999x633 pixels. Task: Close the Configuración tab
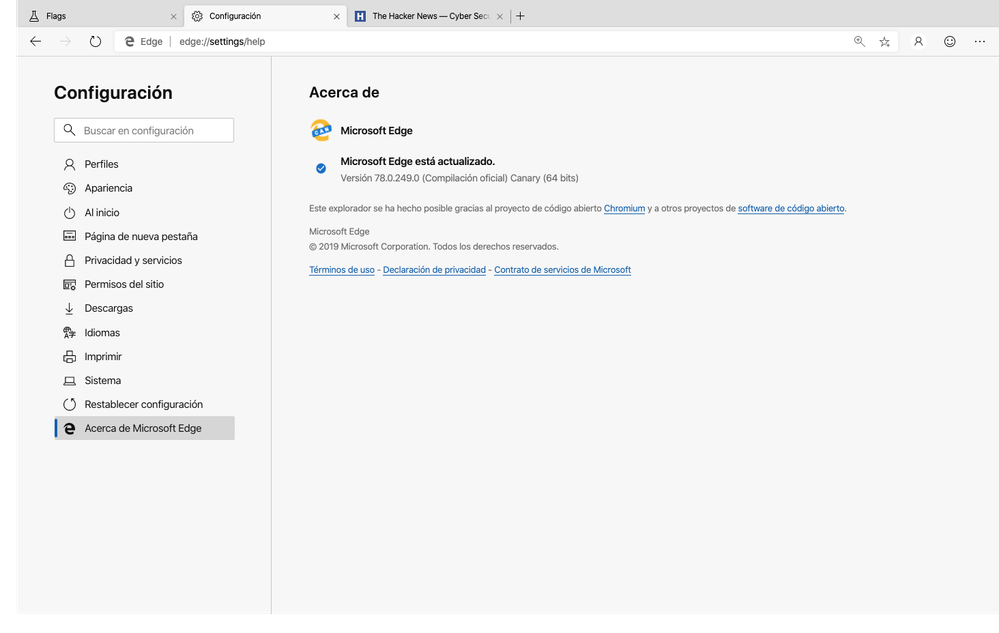tap(336, 17)
